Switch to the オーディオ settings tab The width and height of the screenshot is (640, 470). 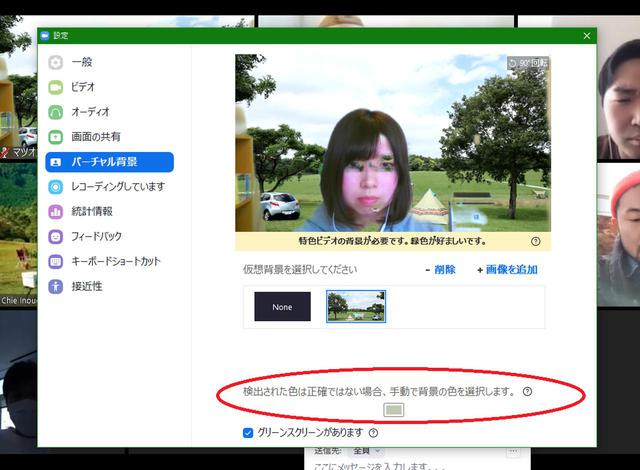(x=109, y=112)
